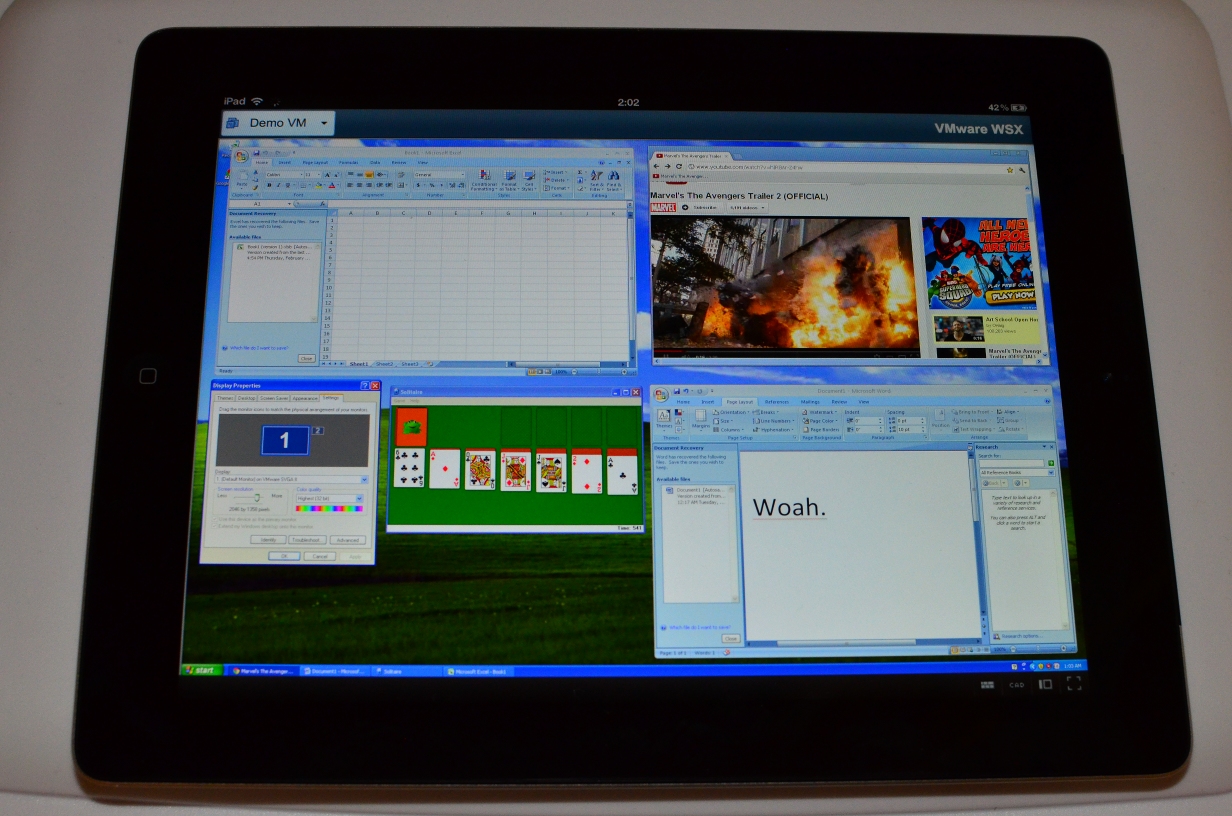Open the Display monitor dropdown
This screenshot has height=816, width=1232.
click(x=363, y=480)
